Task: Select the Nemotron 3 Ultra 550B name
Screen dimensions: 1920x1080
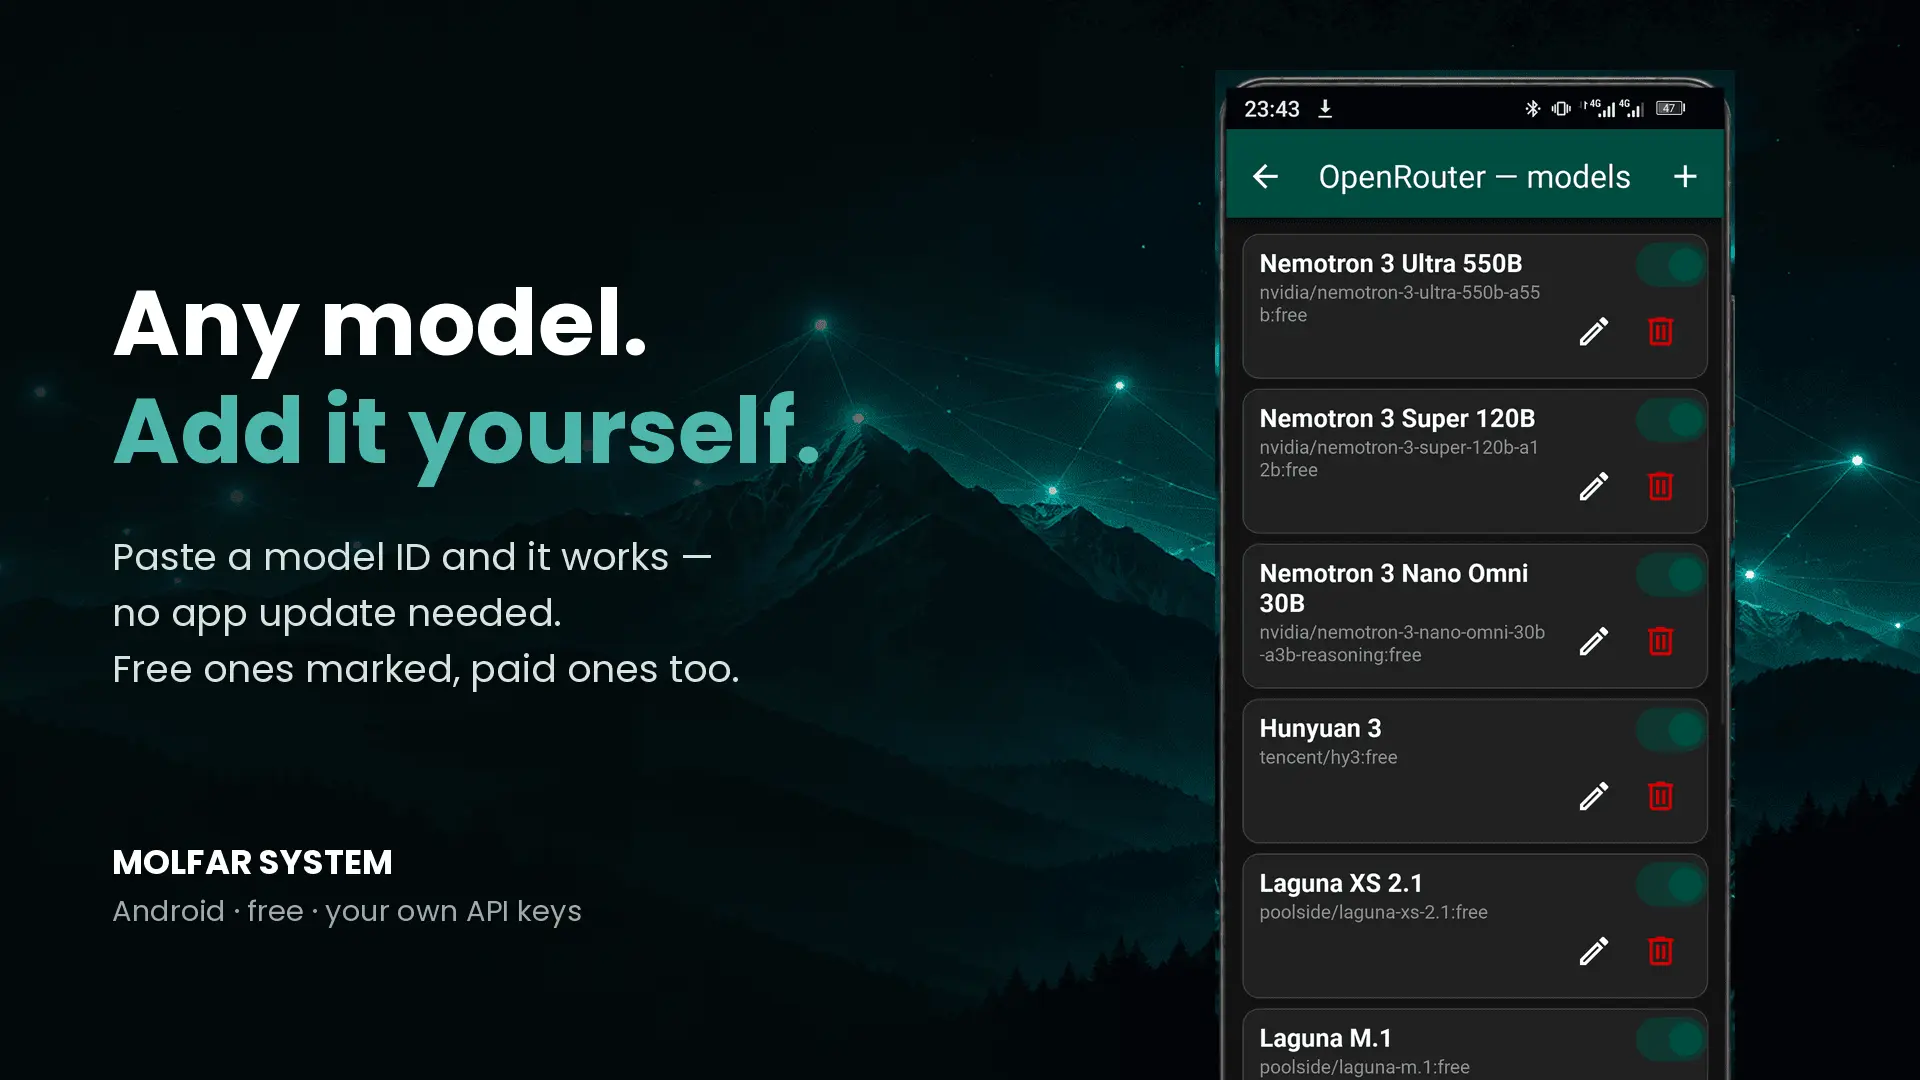Action: coord(1391,264)
